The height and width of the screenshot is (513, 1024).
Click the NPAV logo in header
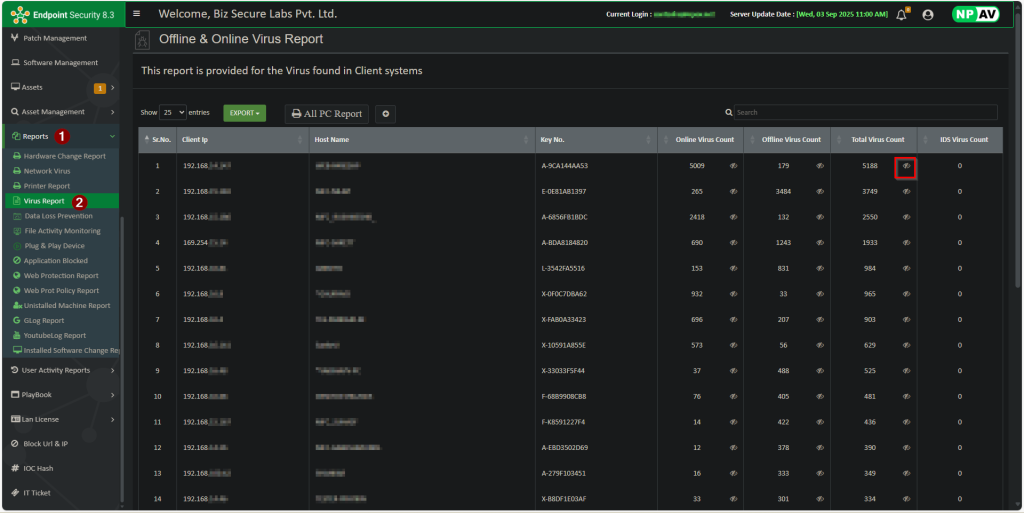coord(978,15)
